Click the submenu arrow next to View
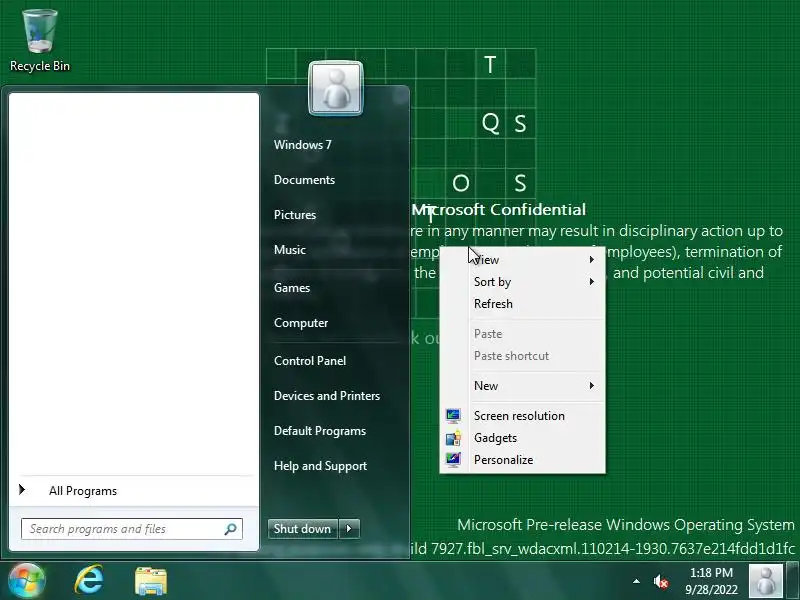The height and width of the screenshot is (600, 800). click(x=592, y=260)
